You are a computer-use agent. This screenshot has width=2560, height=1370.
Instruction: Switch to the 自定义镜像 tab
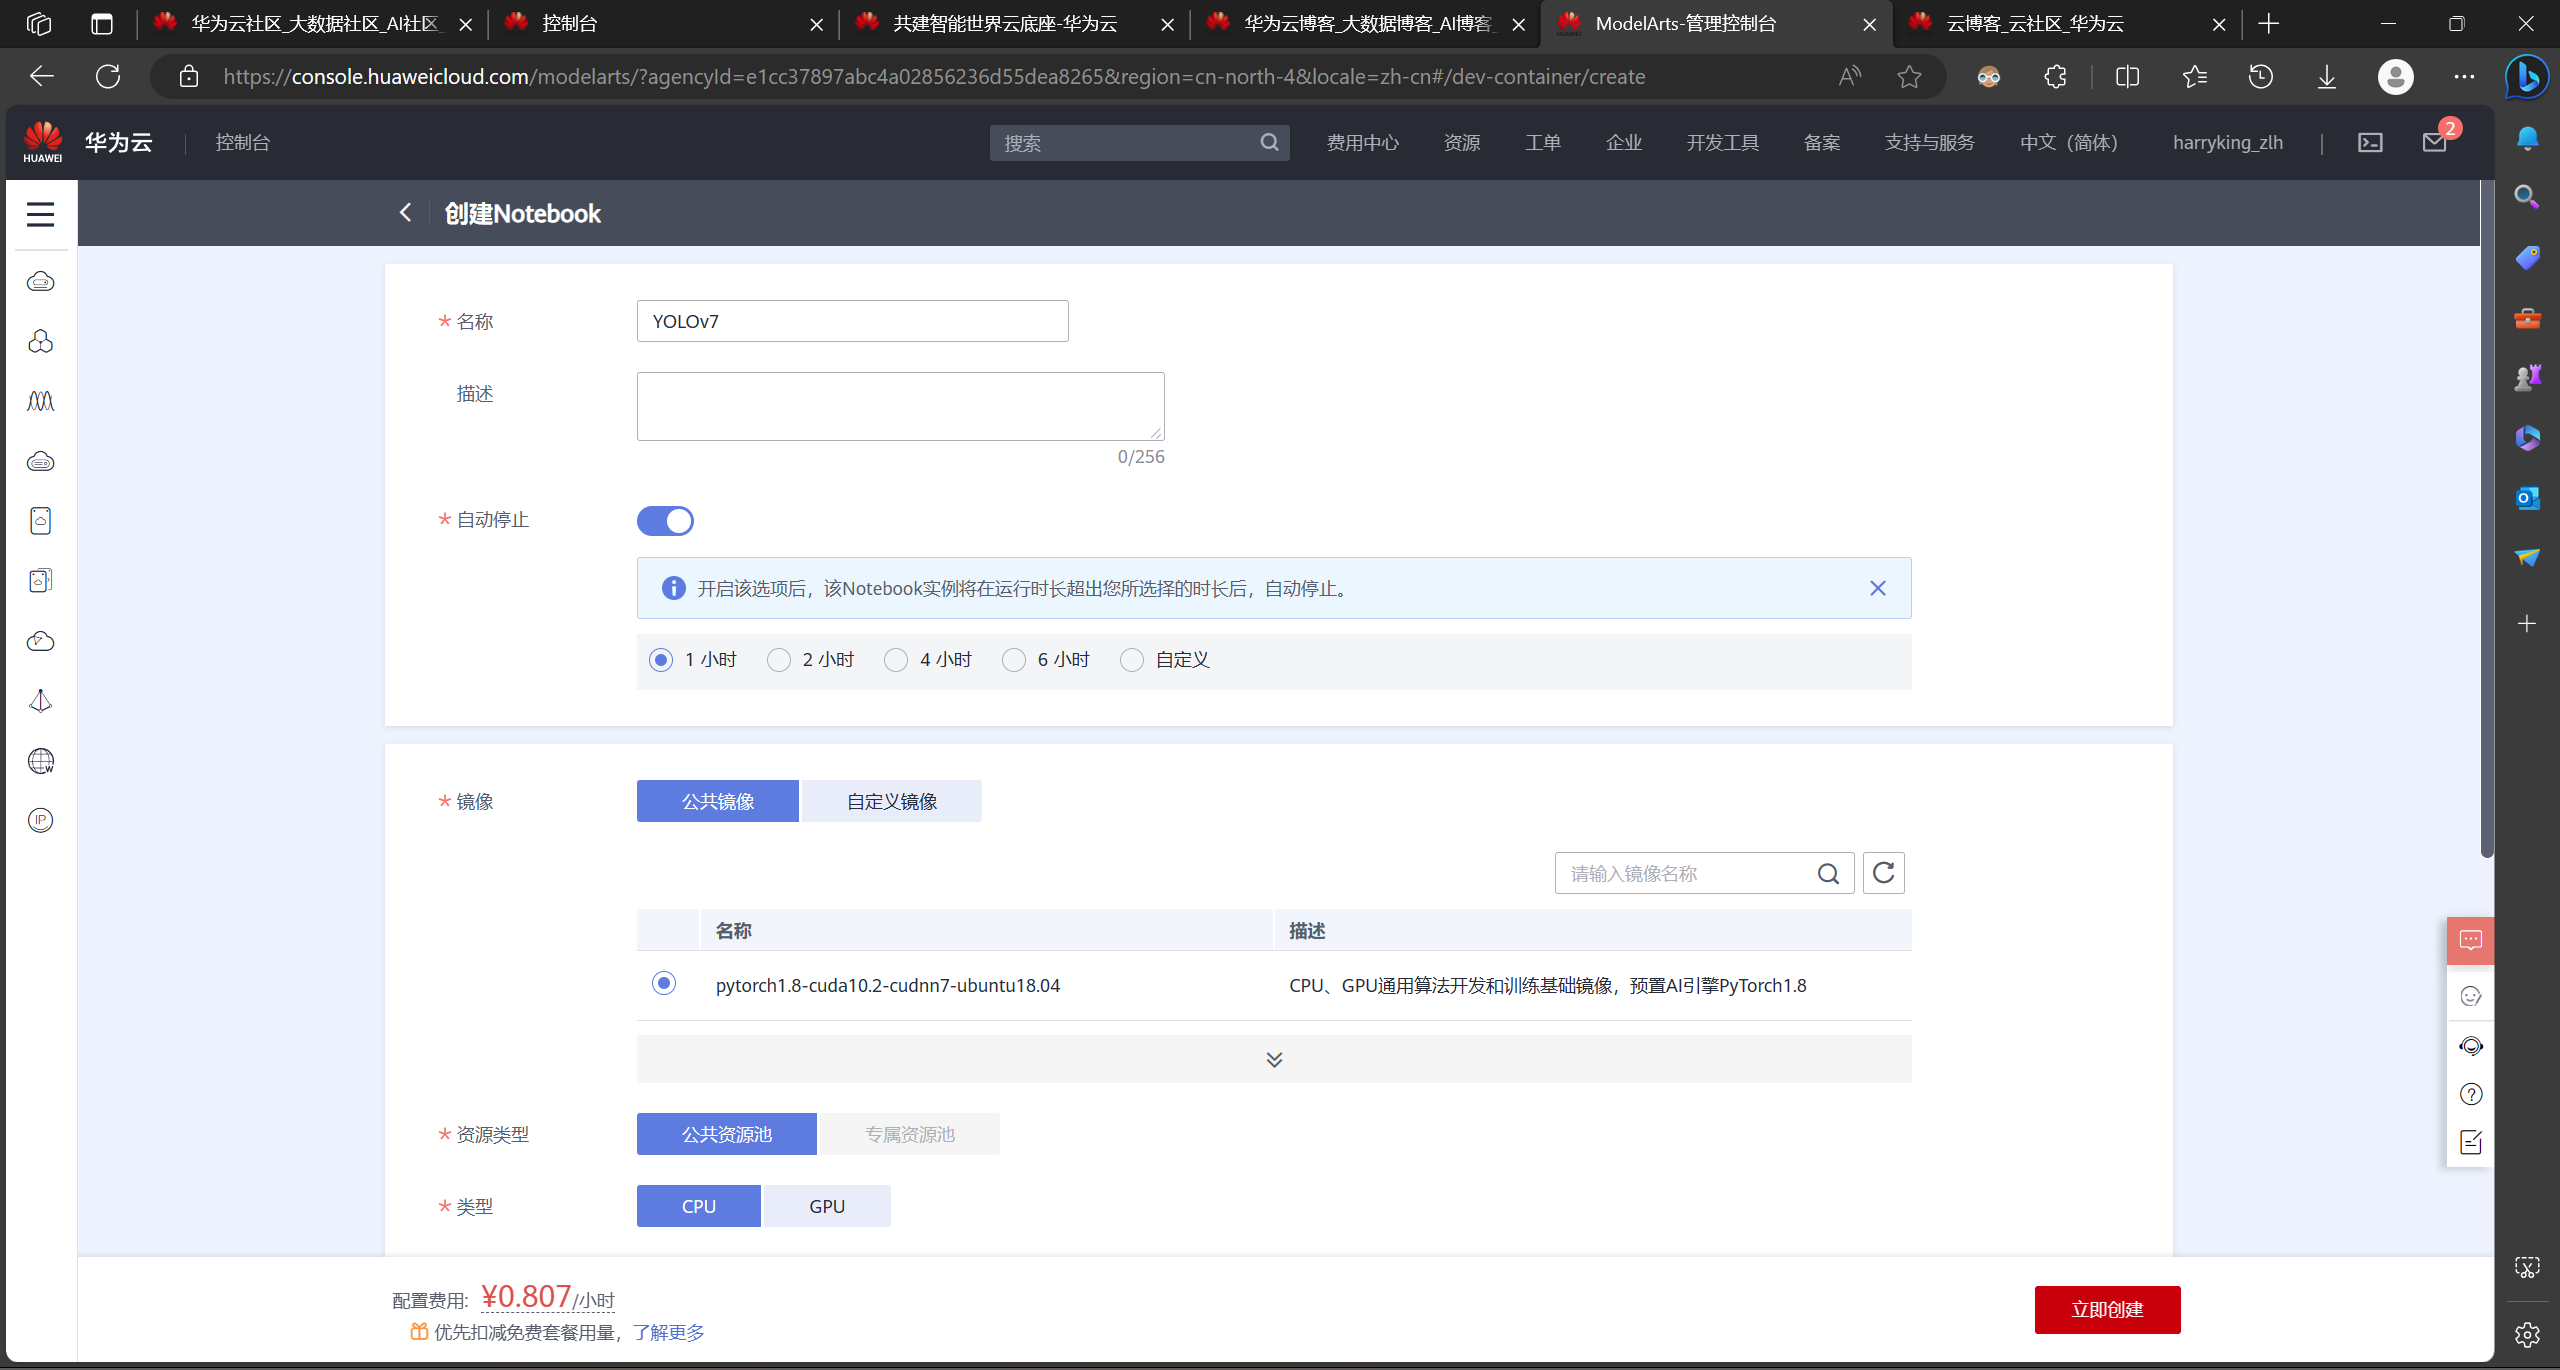[891, 801]
